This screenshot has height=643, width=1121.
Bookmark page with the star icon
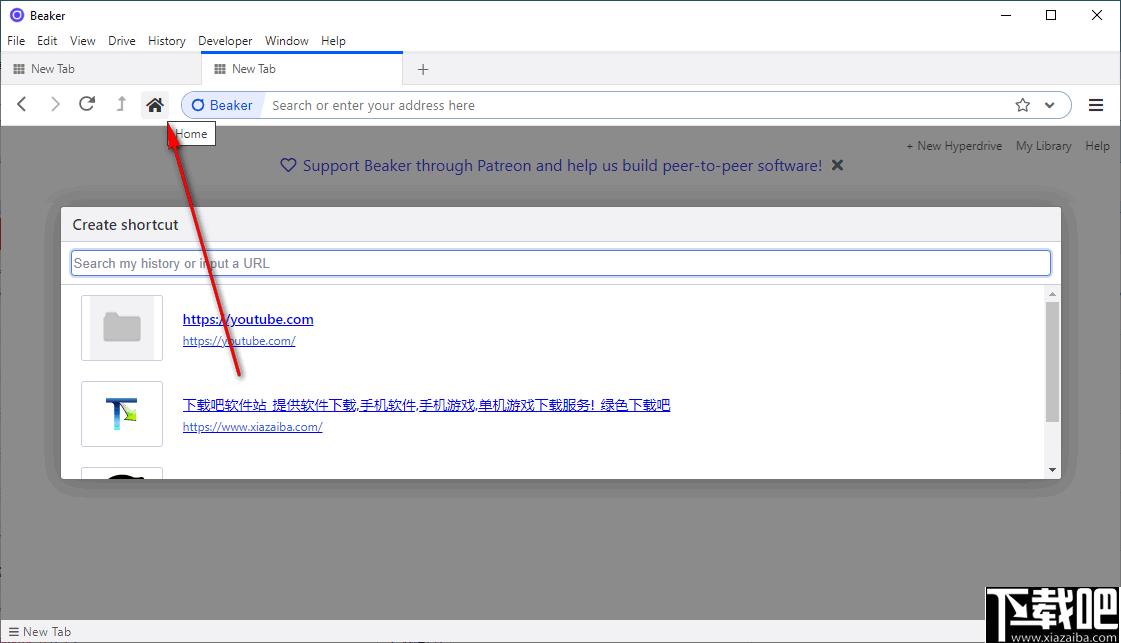click(x=1022, y=105)
